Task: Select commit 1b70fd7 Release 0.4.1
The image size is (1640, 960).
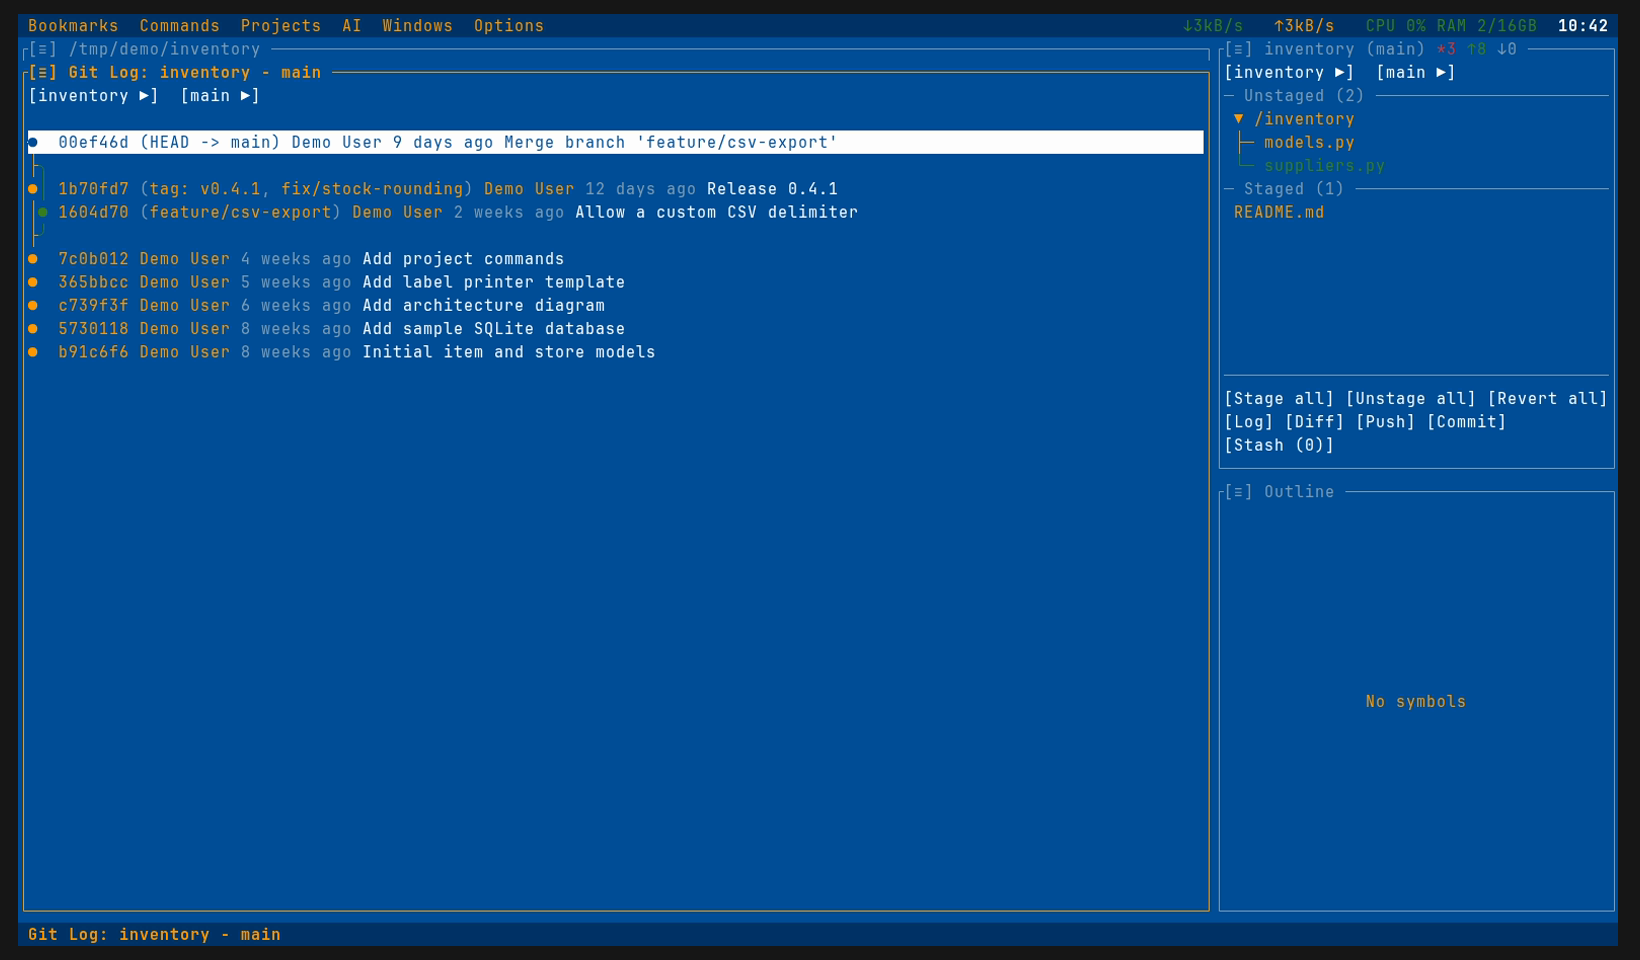Action: click(x=616, y=189)
